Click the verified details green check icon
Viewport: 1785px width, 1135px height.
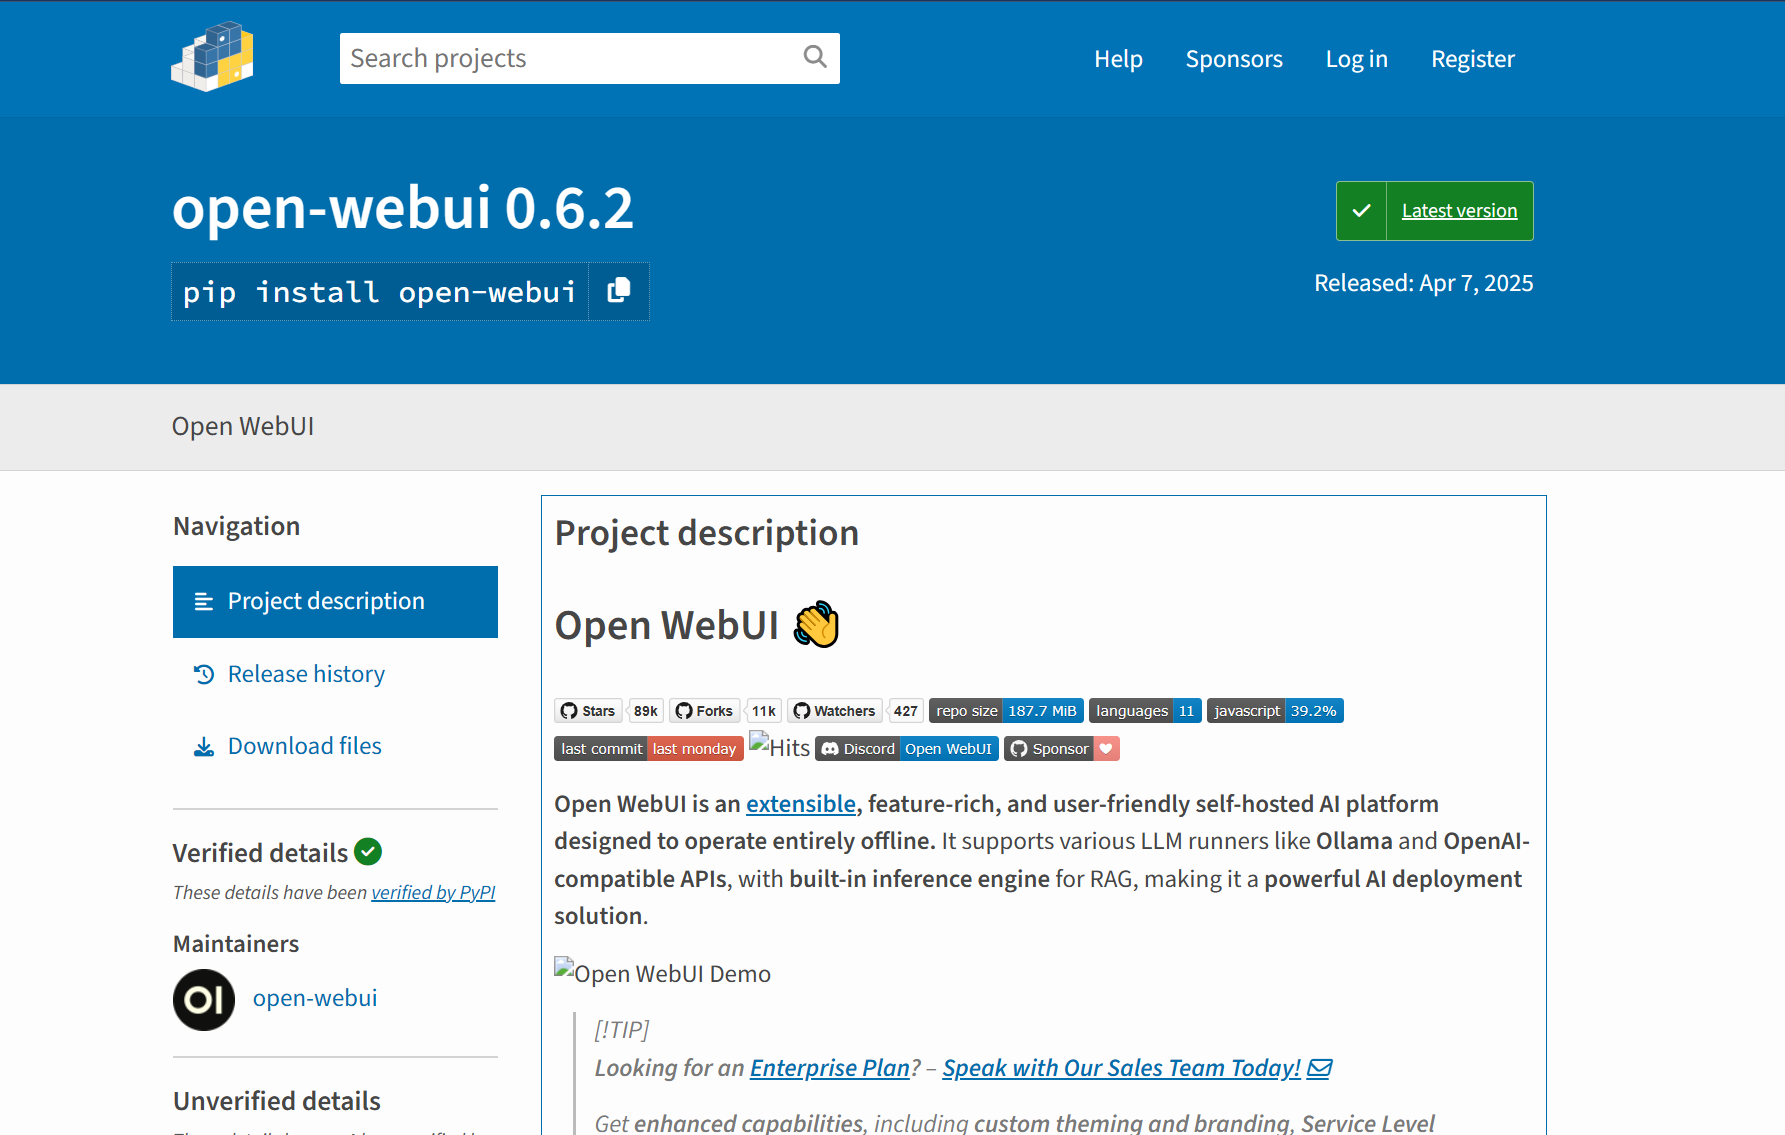[x=368, y=852]
